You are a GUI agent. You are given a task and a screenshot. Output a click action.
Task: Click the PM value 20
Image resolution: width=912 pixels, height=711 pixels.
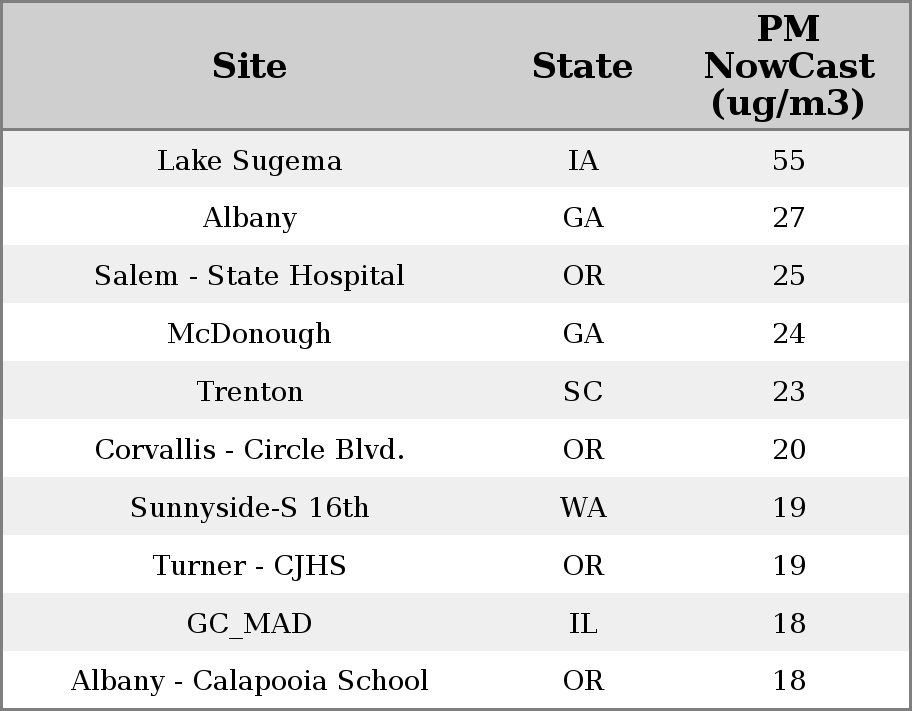[788, 449]
